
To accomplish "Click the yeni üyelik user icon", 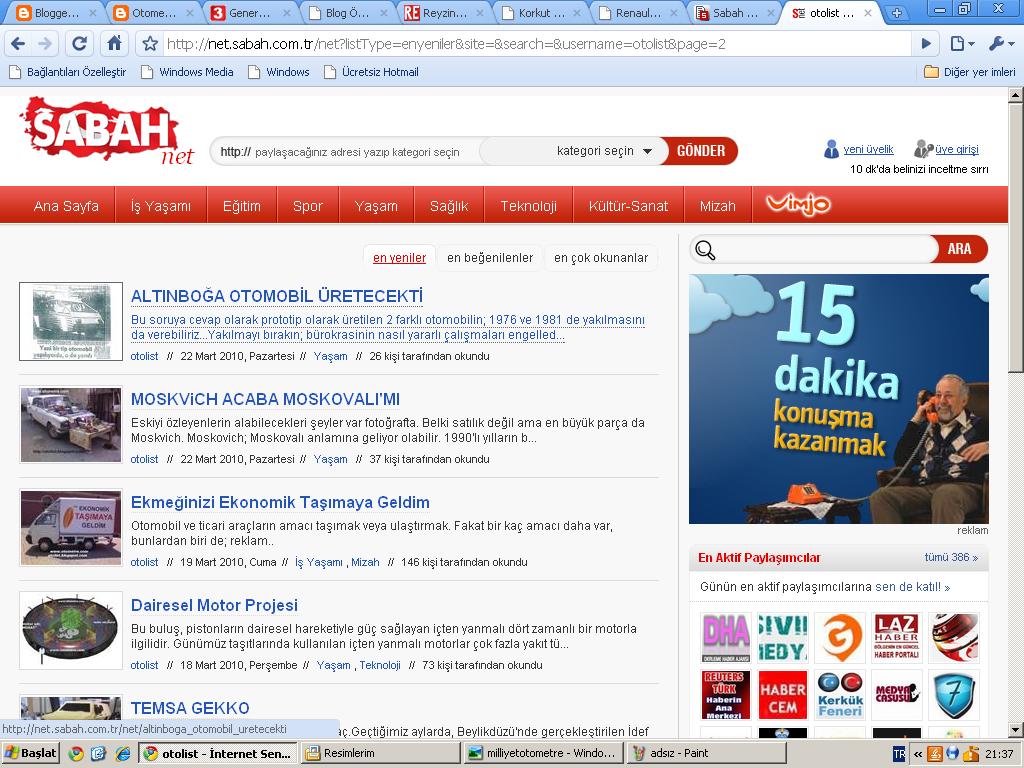I will 831,150.
